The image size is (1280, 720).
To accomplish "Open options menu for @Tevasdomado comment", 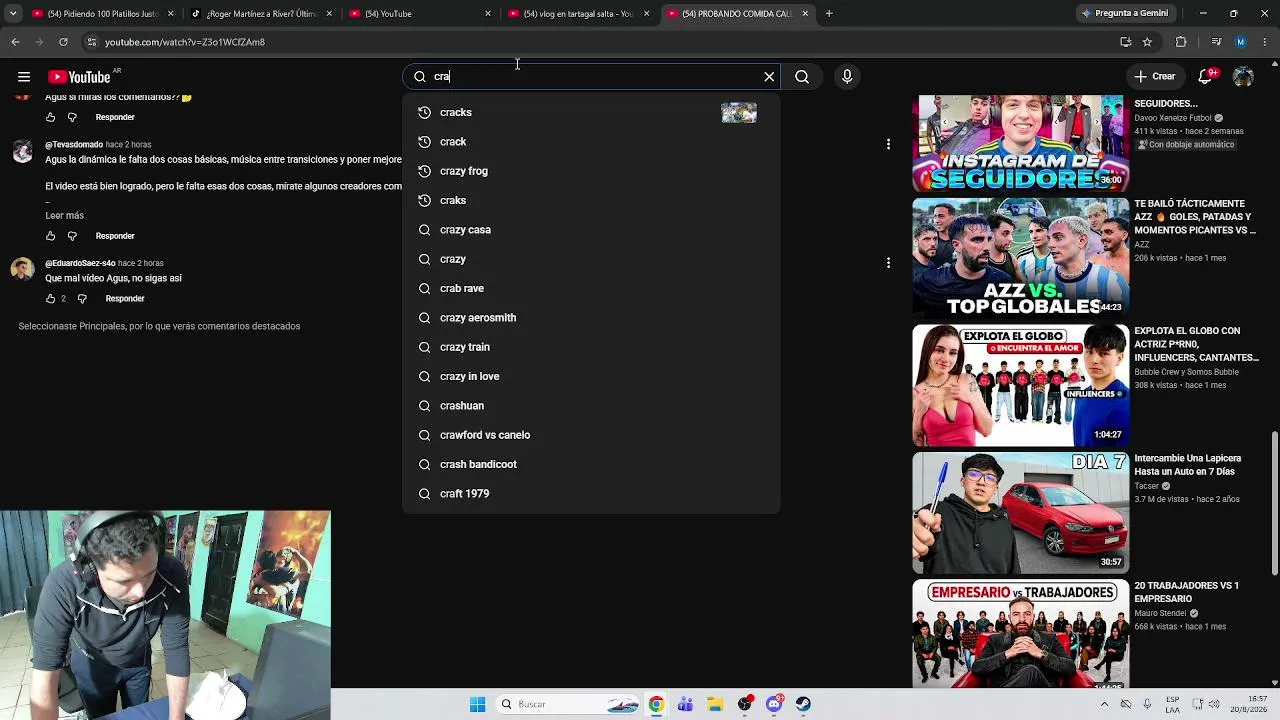I will [888, 144].
